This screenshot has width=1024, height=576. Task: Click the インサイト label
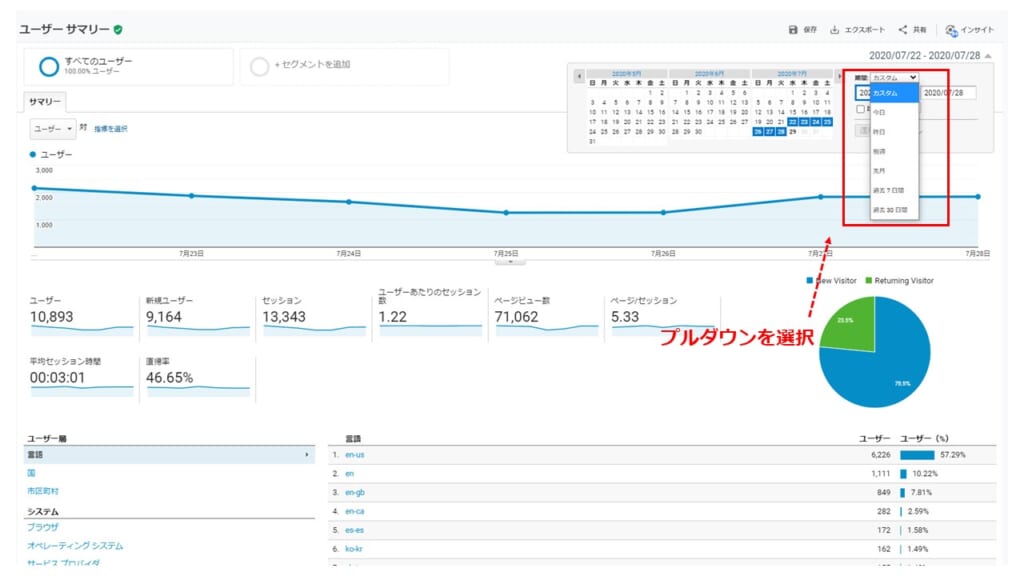point(977,30)
